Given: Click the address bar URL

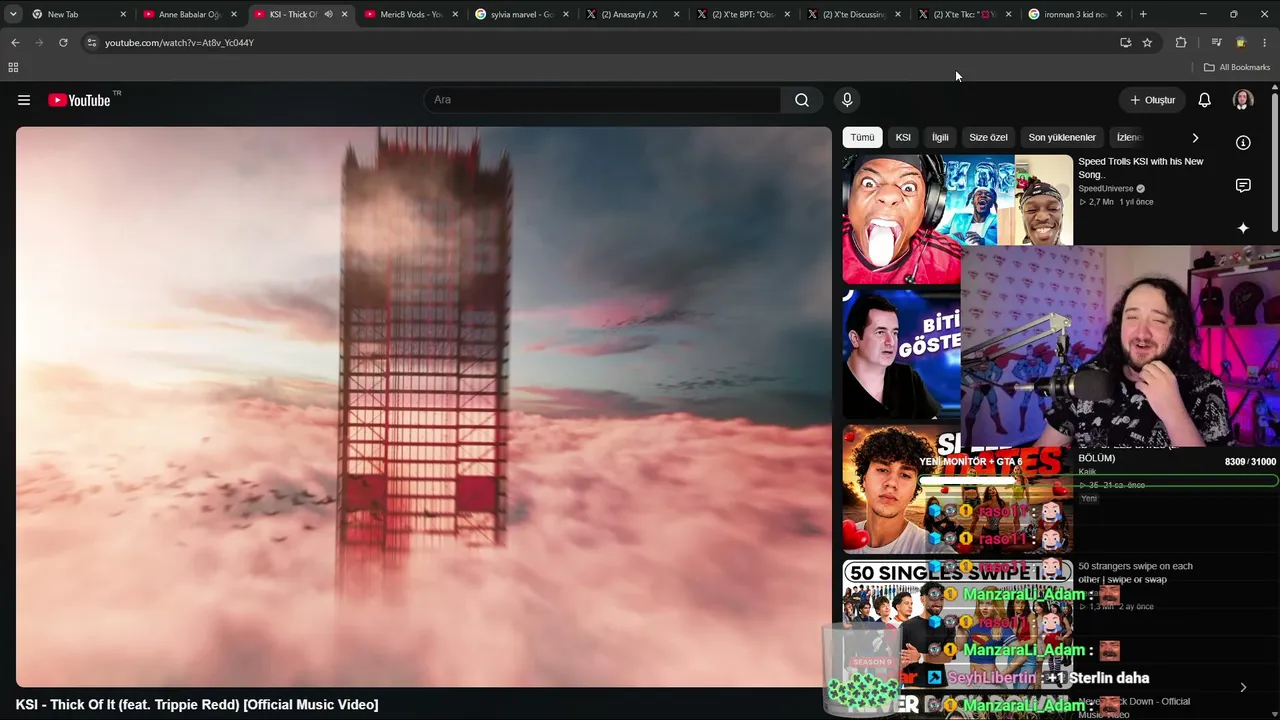Looking at the screenshot, I should (x=179, y=43).
